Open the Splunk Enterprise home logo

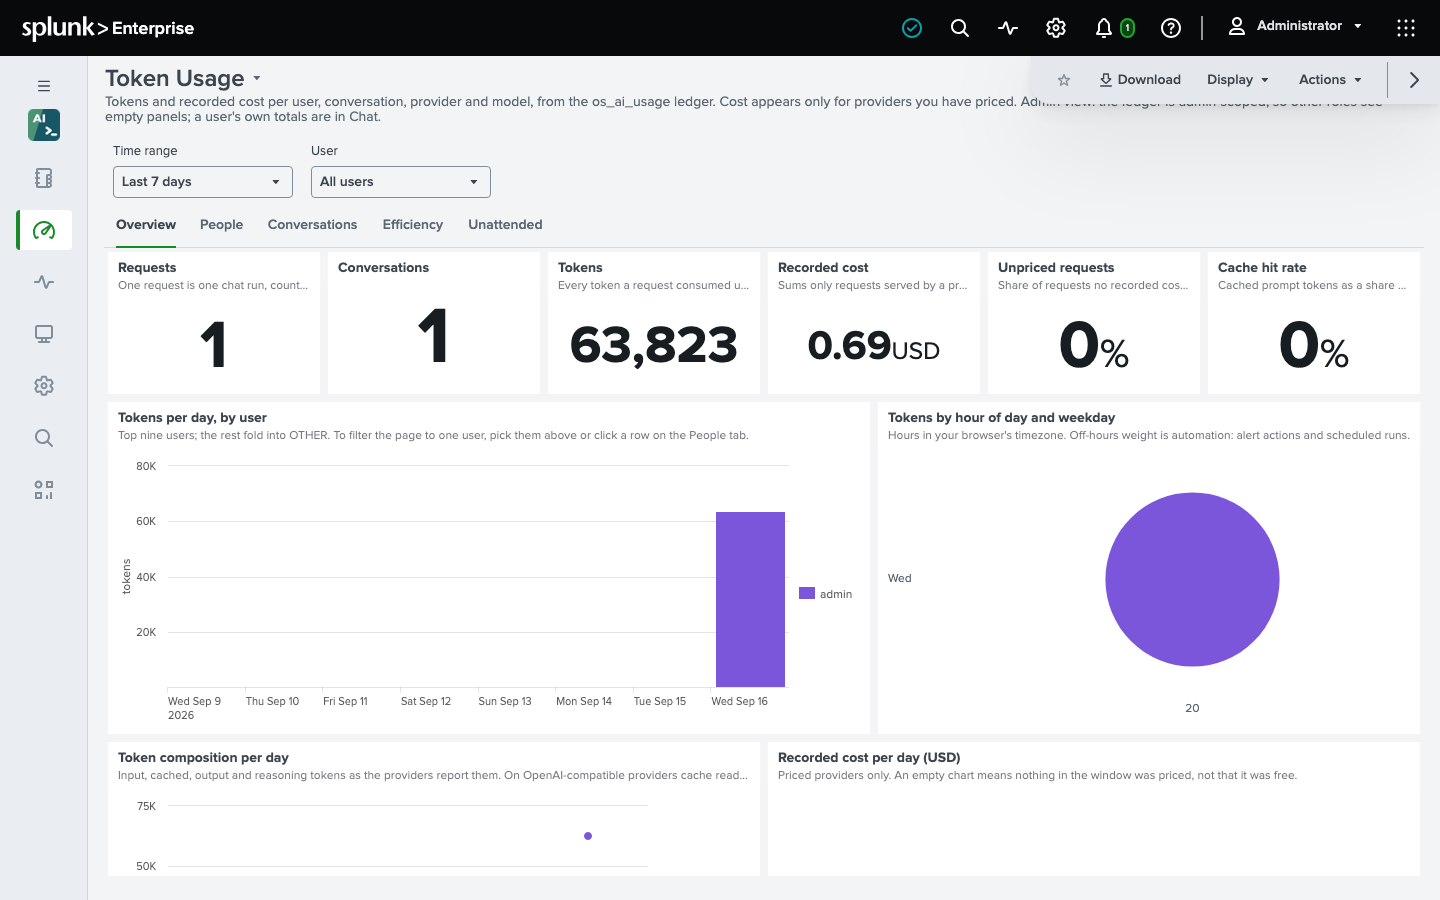point(108,28)
